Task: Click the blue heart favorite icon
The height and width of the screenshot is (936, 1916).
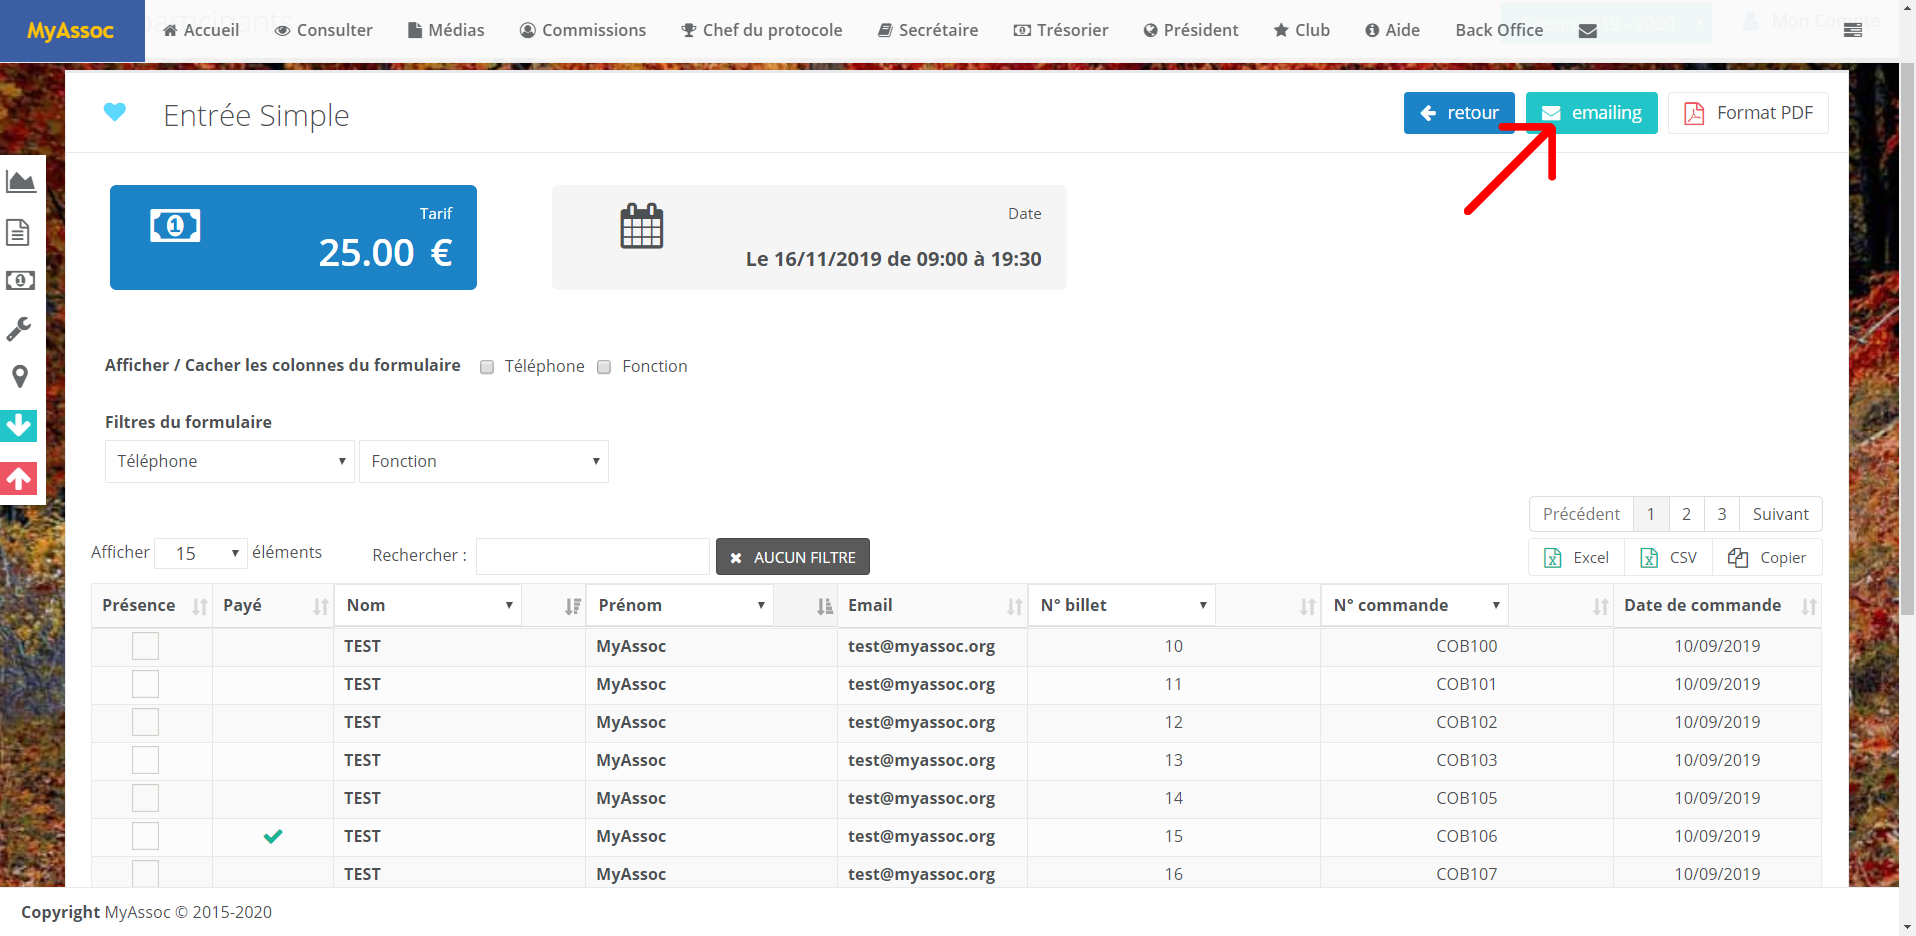Action: (x=115, y=112)
